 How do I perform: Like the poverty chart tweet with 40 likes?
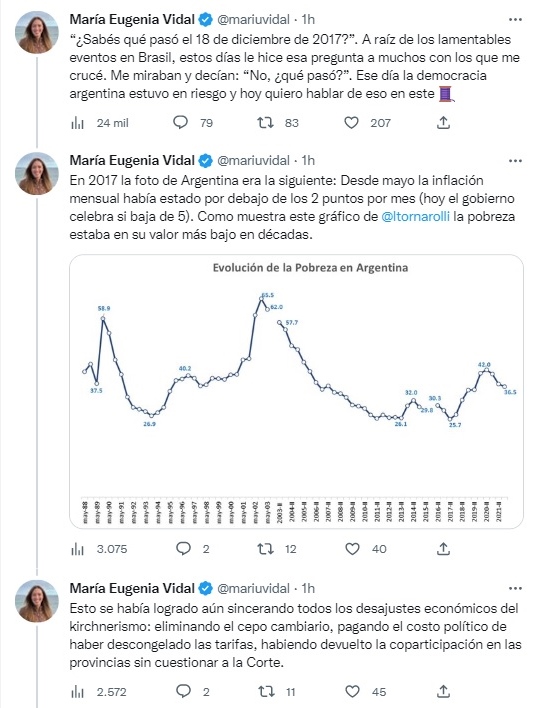pos(352,549)
